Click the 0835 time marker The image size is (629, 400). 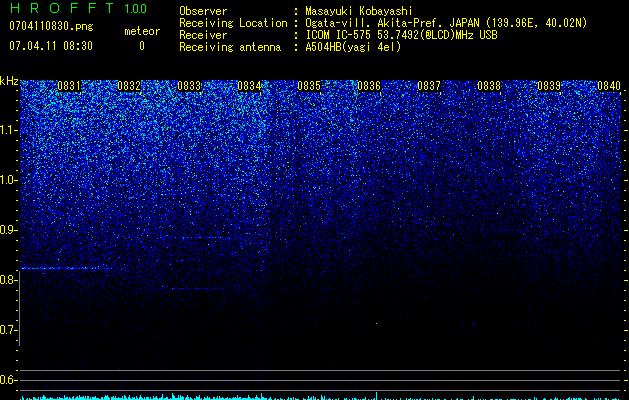[x=309, y=86]
